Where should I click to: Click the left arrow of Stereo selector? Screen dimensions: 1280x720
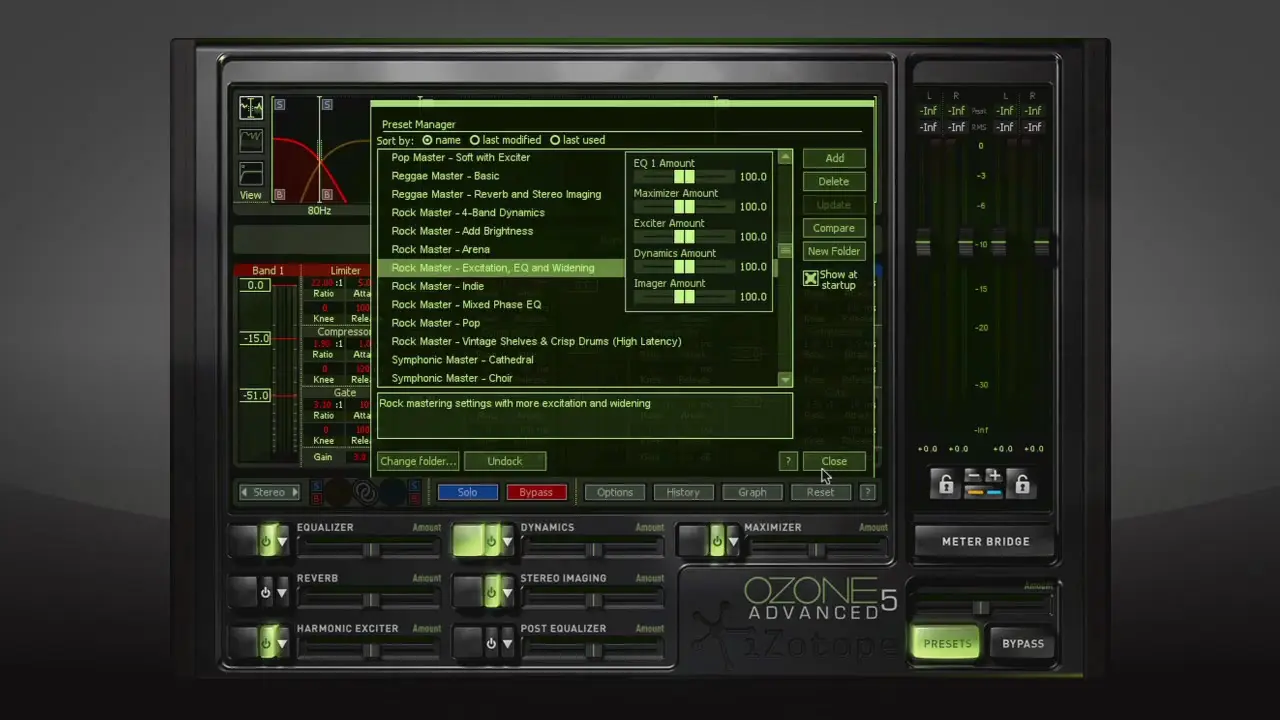click(244, 492)
